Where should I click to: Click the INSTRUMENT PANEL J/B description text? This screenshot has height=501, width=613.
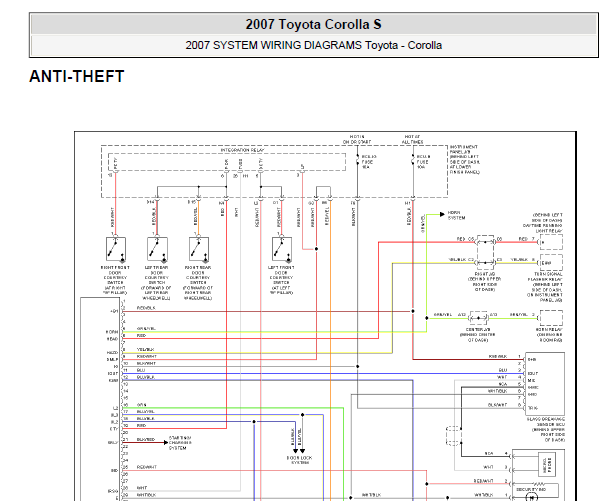point(464,159)
